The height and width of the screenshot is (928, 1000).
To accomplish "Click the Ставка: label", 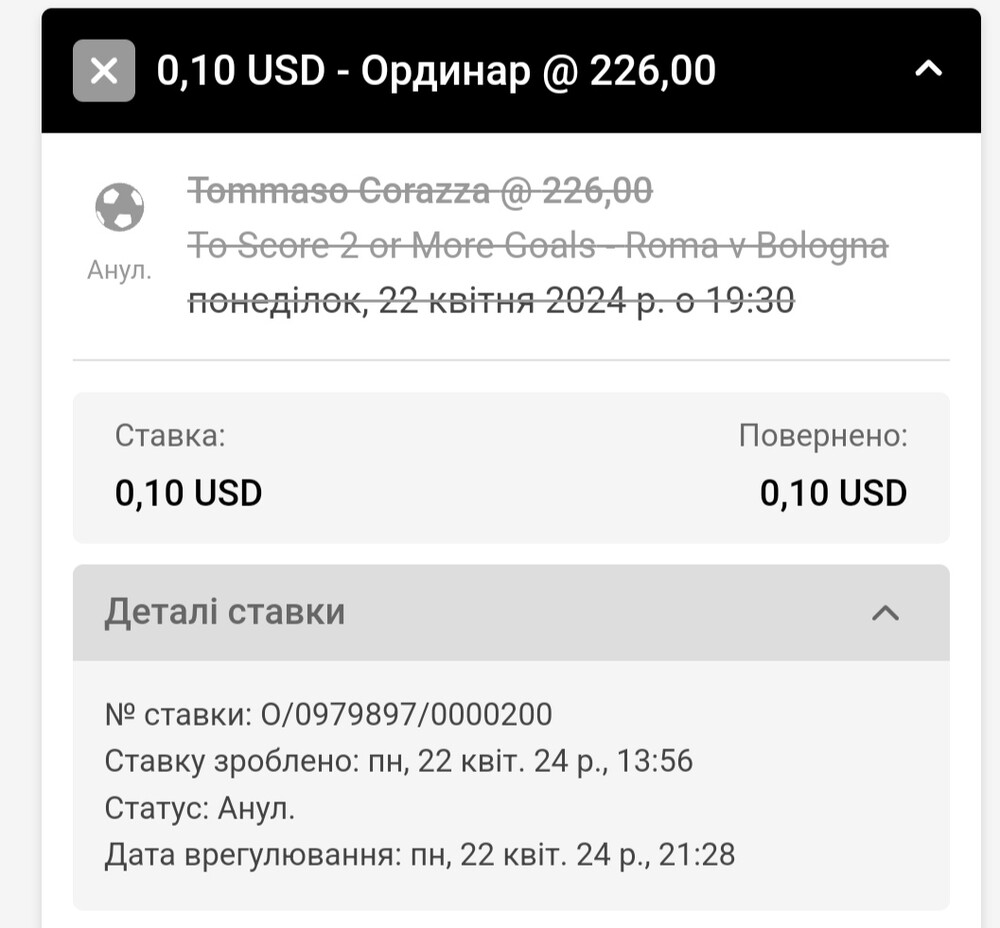I will tap(170, 436).
